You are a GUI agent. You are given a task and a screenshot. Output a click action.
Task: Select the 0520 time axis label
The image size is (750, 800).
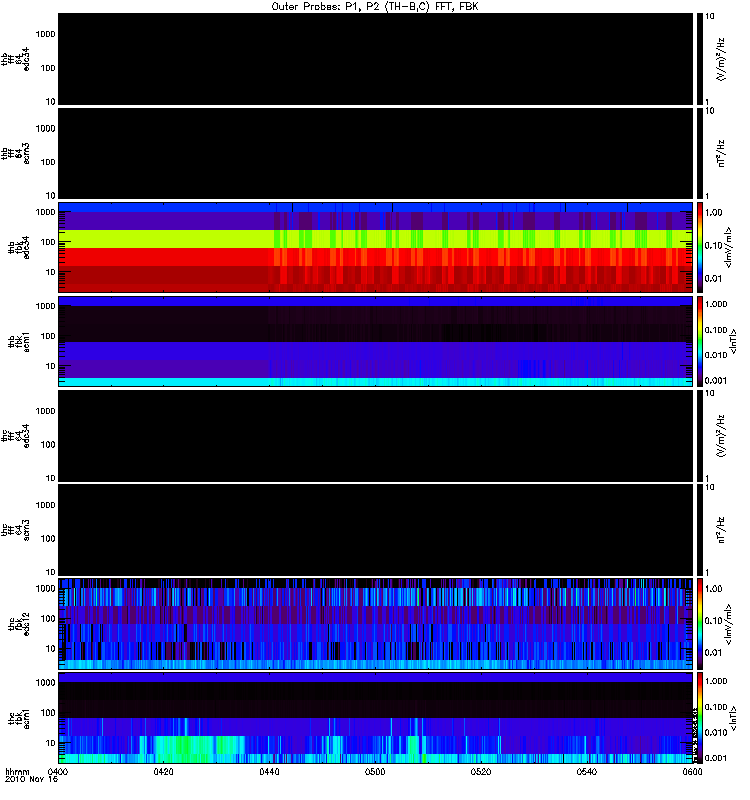click(x=481, y=771)
